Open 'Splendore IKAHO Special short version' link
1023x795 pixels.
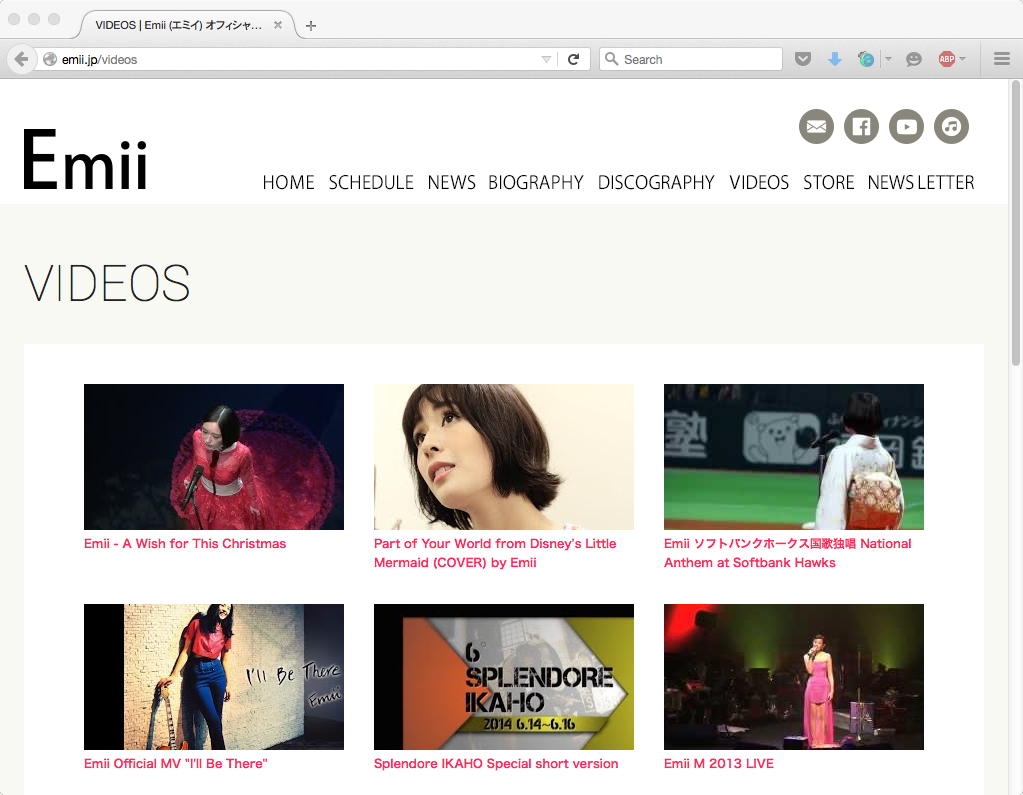(496, 763)
